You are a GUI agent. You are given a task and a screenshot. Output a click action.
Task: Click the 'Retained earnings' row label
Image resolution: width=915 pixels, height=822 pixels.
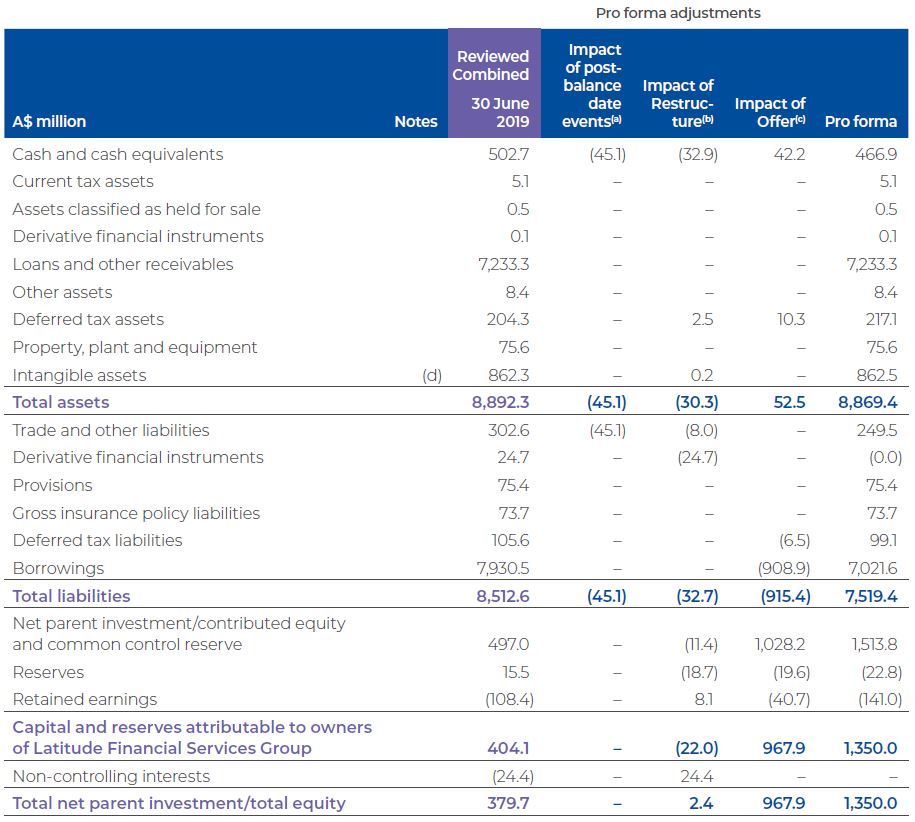84,699
